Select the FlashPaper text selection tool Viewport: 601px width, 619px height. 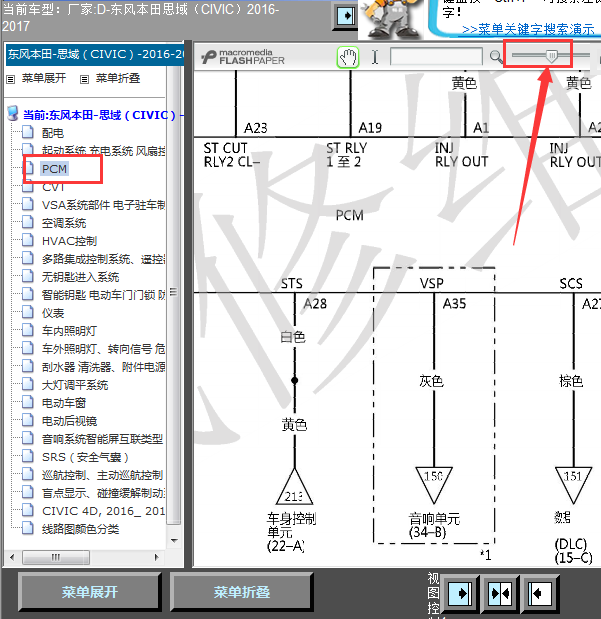point(375,57)
